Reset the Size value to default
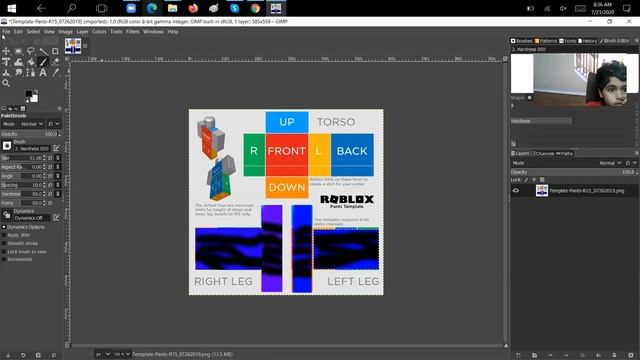640x360 pixels. (51, 158)
